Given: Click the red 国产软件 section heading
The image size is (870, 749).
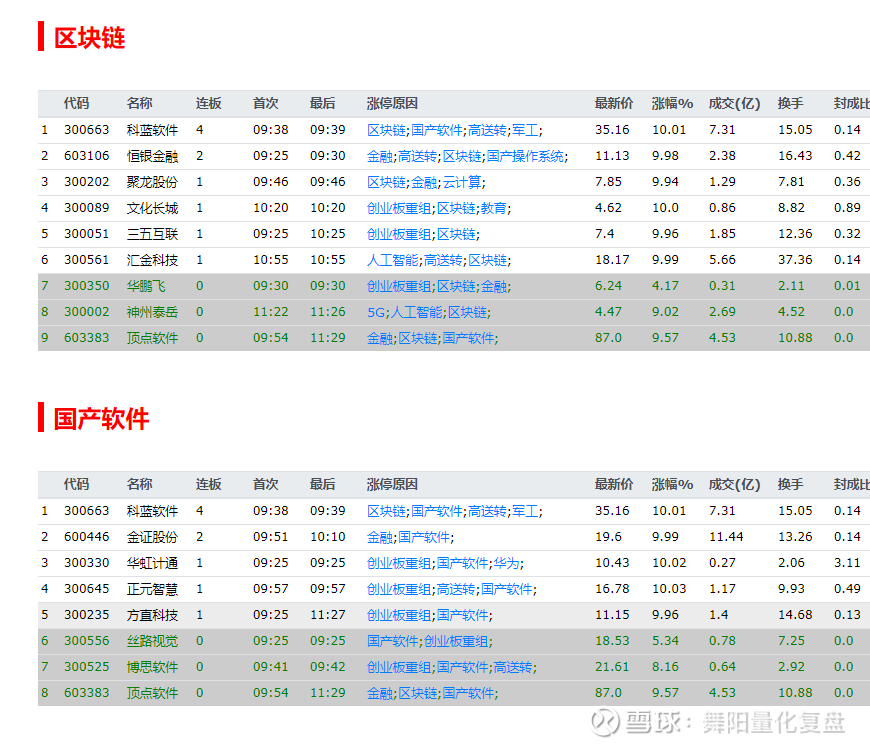Looking at the screenshot, I should coord(102,419).
